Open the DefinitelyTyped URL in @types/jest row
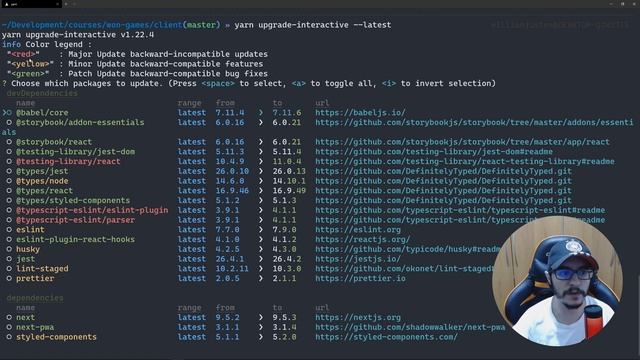 (x=443, y=171)
